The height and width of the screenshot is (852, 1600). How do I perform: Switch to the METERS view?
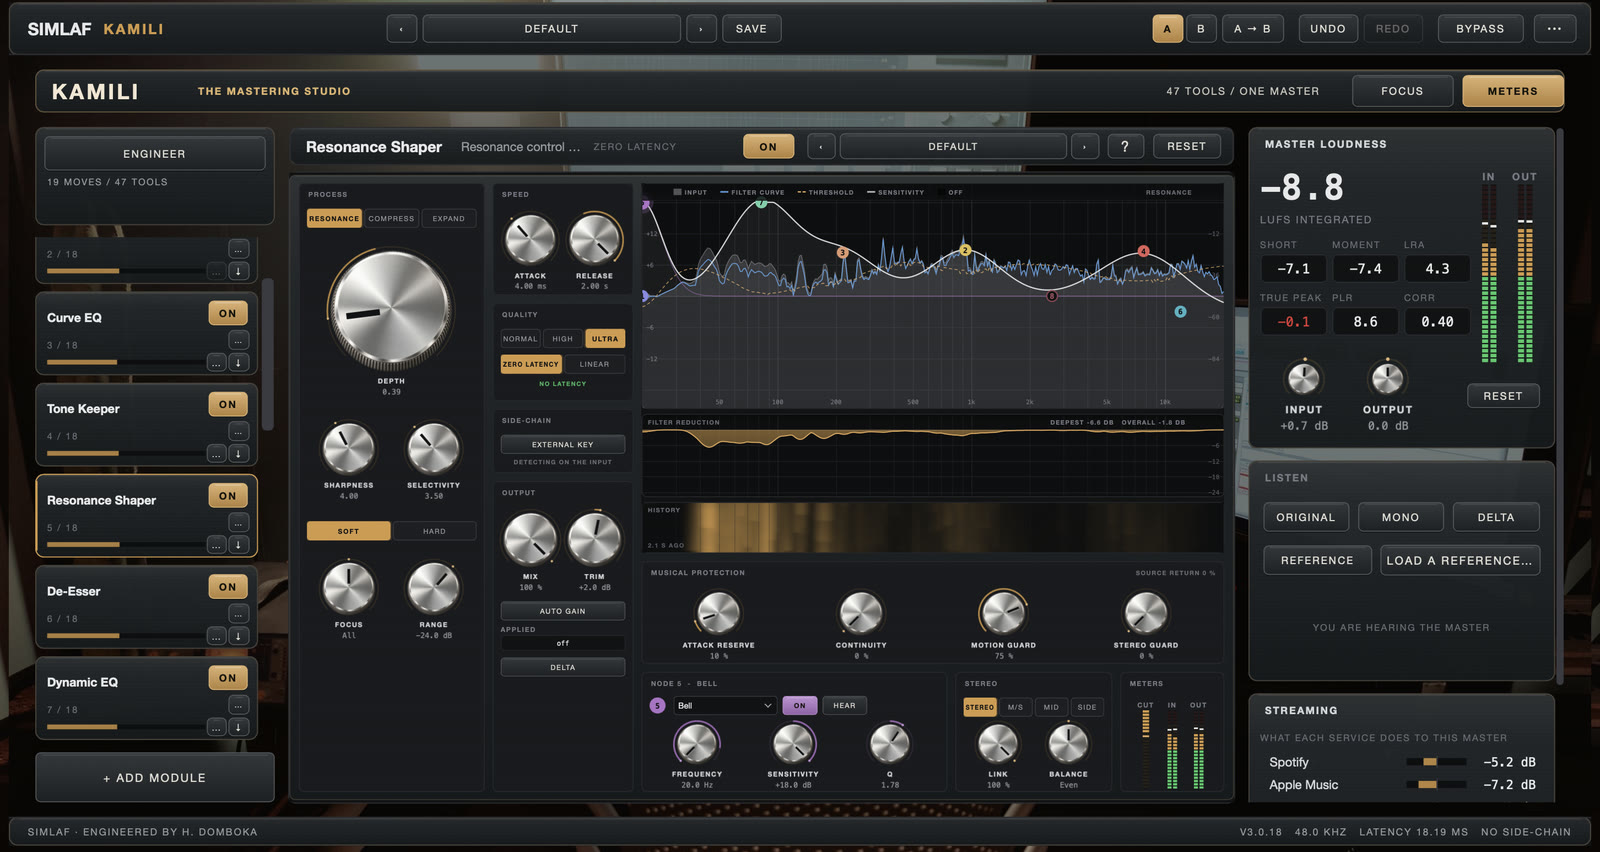point(1513,91)
